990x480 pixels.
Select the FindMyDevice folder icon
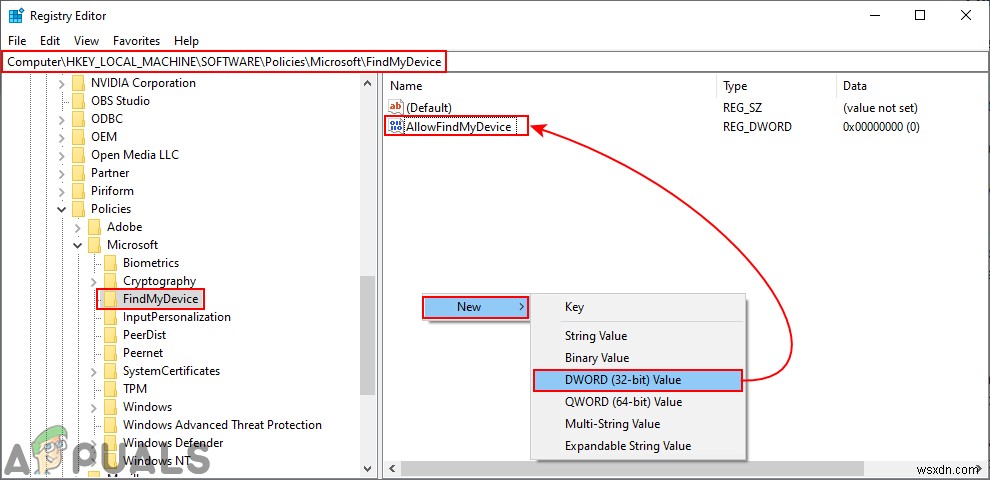[110, 299]
